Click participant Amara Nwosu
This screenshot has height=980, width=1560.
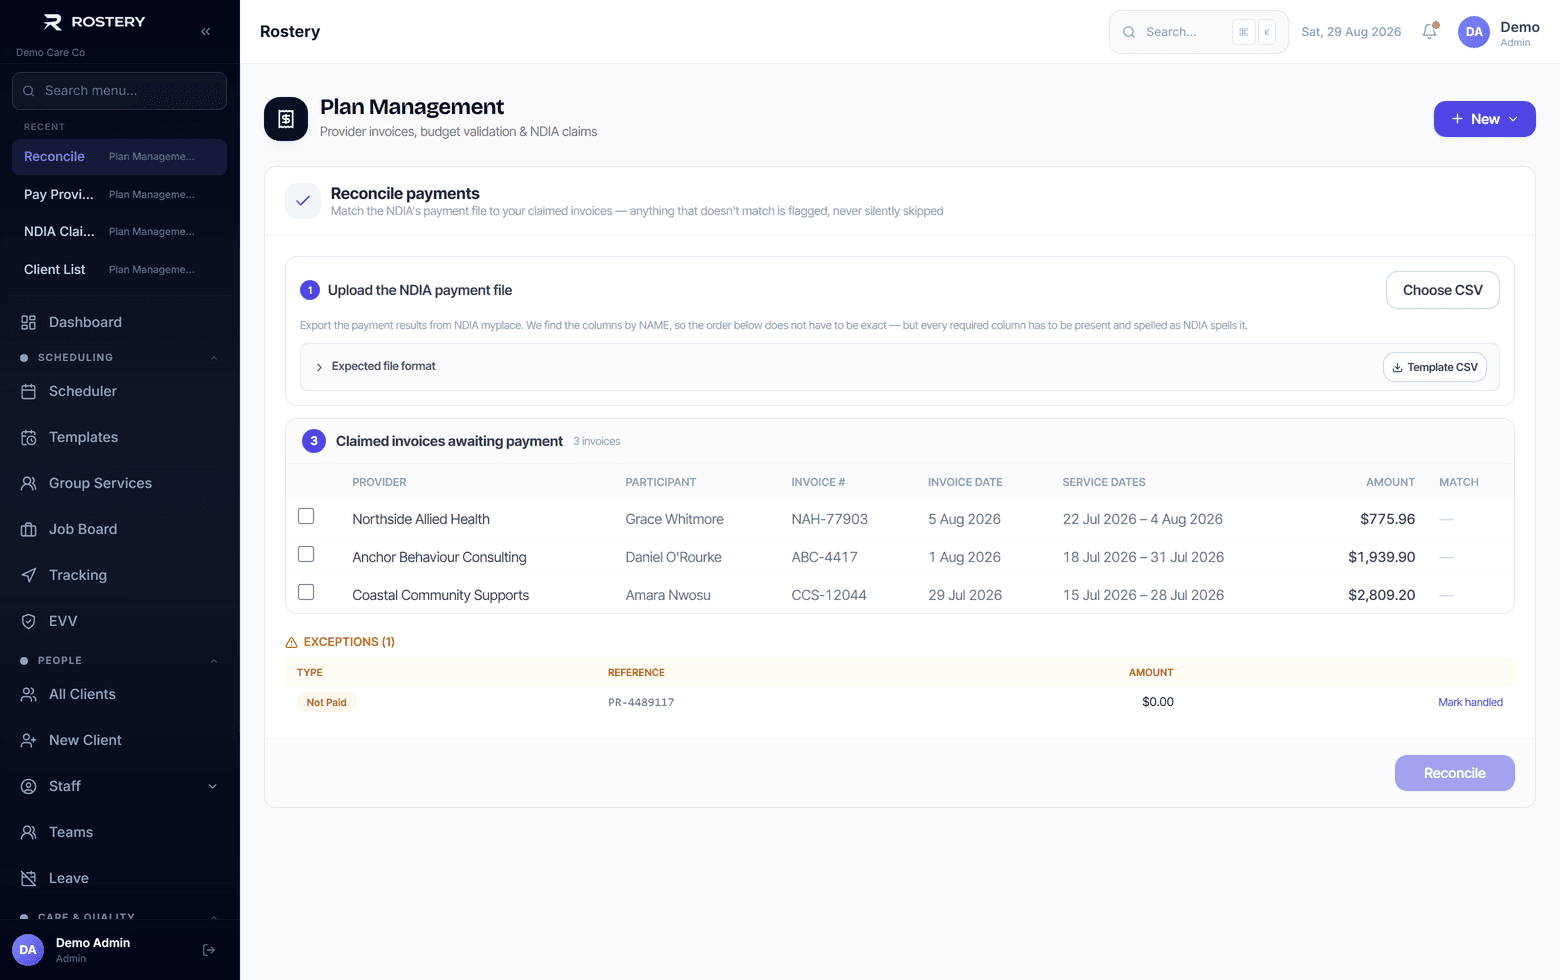tap(668, 595)
